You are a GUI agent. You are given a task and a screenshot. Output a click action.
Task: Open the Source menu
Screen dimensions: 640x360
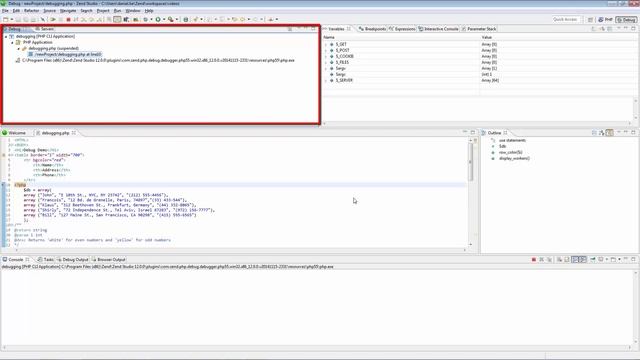coord(50,11)
